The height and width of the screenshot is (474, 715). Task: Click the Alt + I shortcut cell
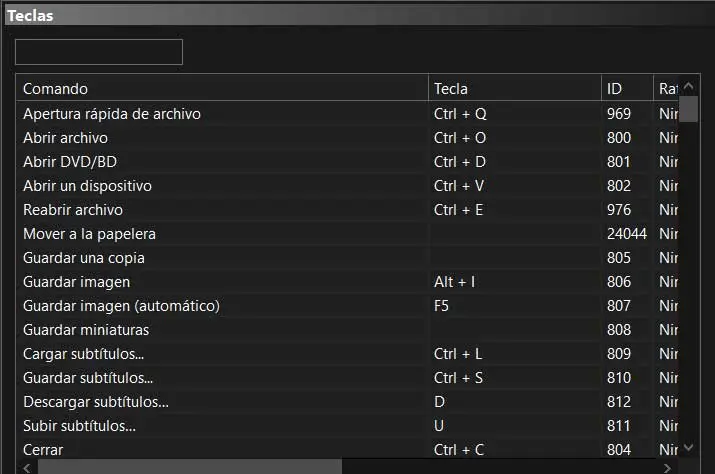455,282
